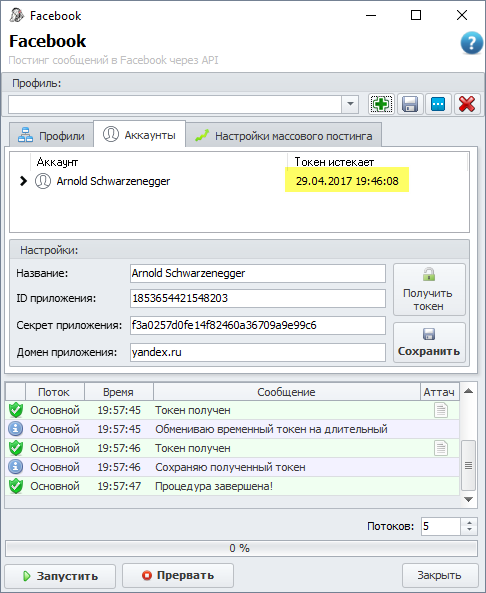Click the 0 % progress bar

pos(241,548)
